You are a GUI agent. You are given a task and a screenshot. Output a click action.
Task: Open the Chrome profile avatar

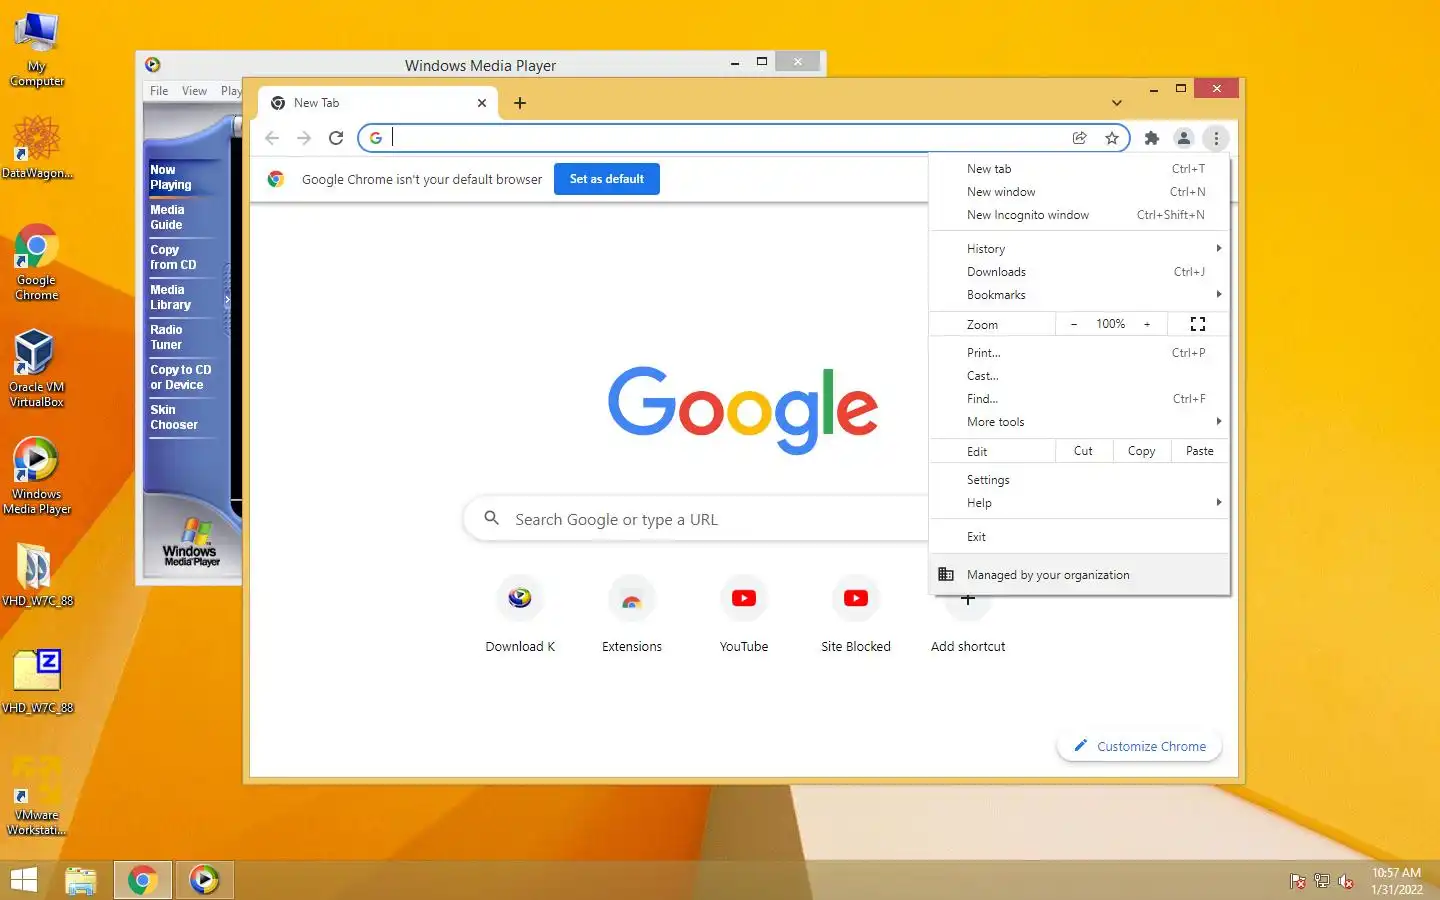click(x=1183, y=138)
